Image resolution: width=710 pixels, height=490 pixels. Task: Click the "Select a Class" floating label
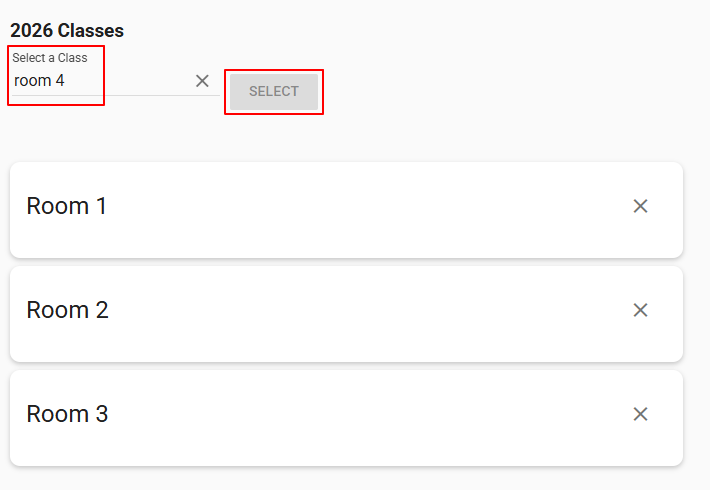point(50,58)
